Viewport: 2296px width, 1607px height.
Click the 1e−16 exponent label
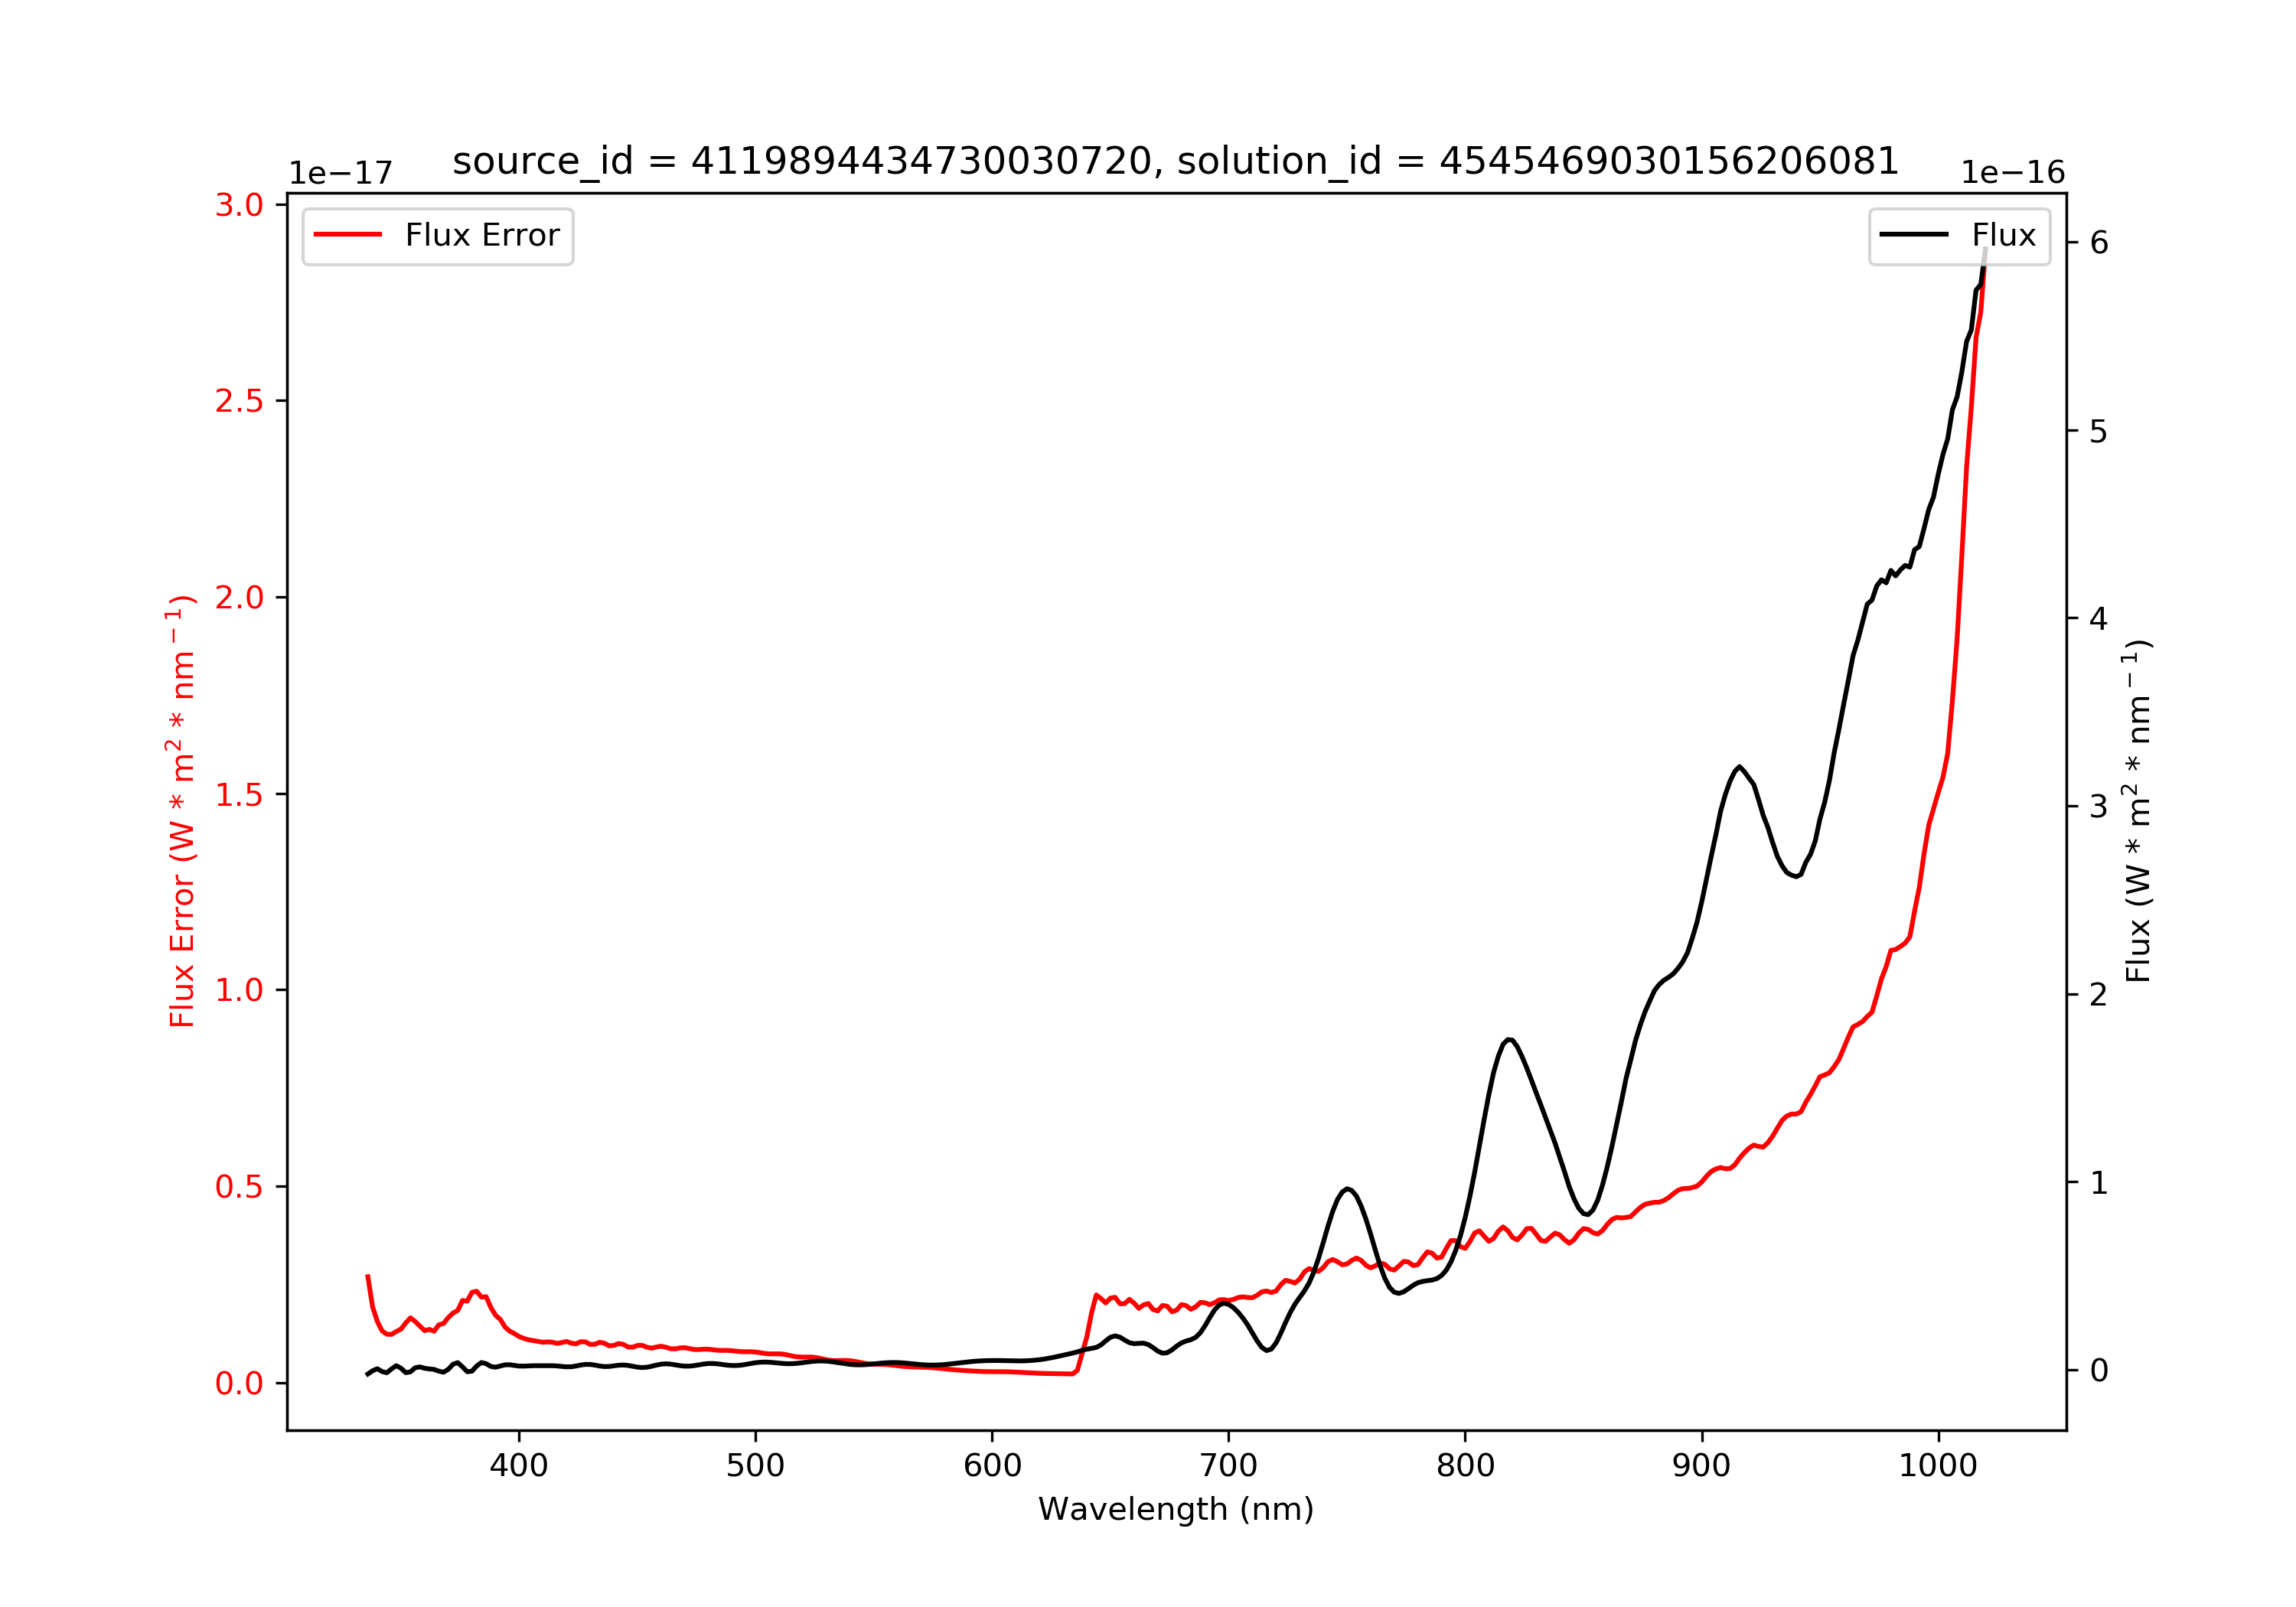click(2012, 173)
